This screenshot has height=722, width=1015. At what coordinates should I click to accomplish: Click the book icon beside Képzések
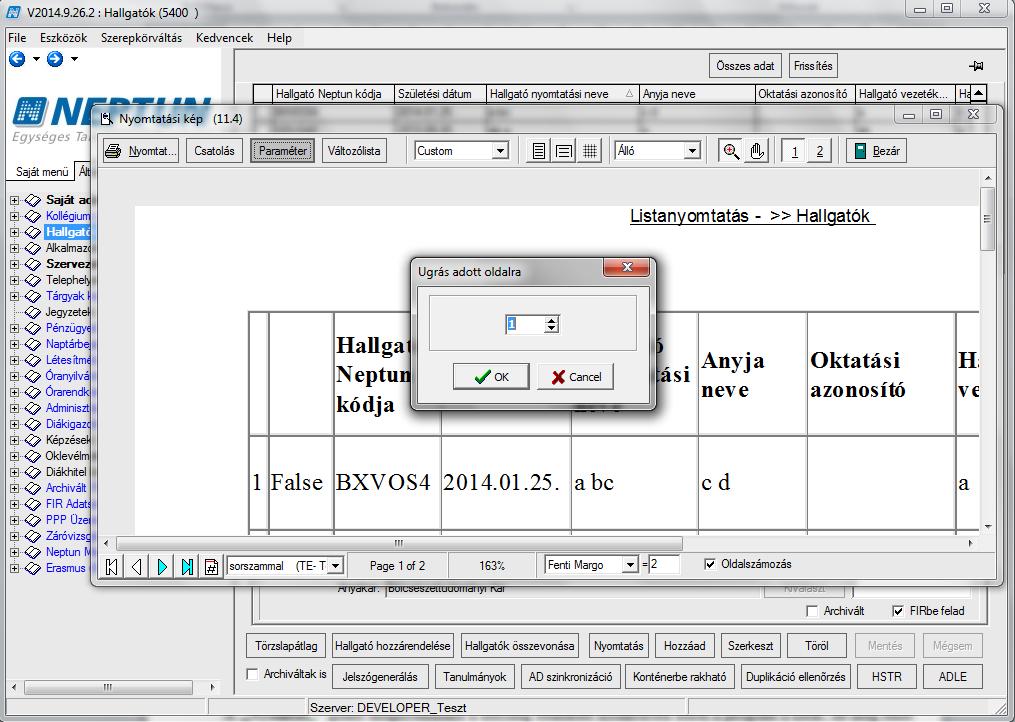[x=33, y=440]
